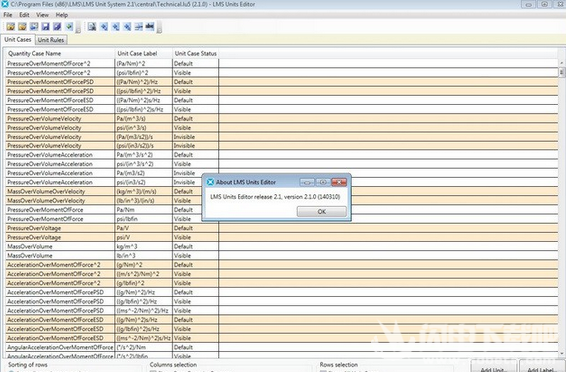Select the 'lb/in^3' label cell
This screenshot has height=372, width=566.
[x=144, y=255]
